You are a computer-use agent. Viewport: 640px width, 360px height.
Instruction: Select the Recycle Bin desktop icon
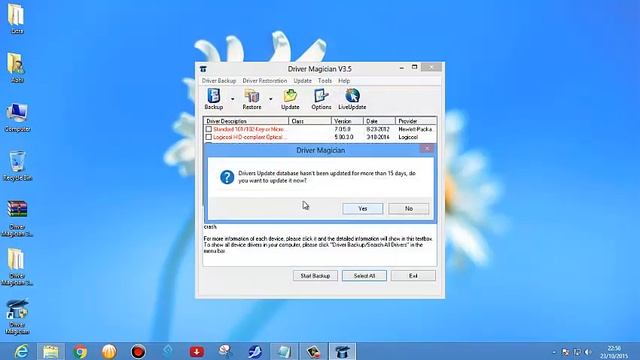click(17, 166)
